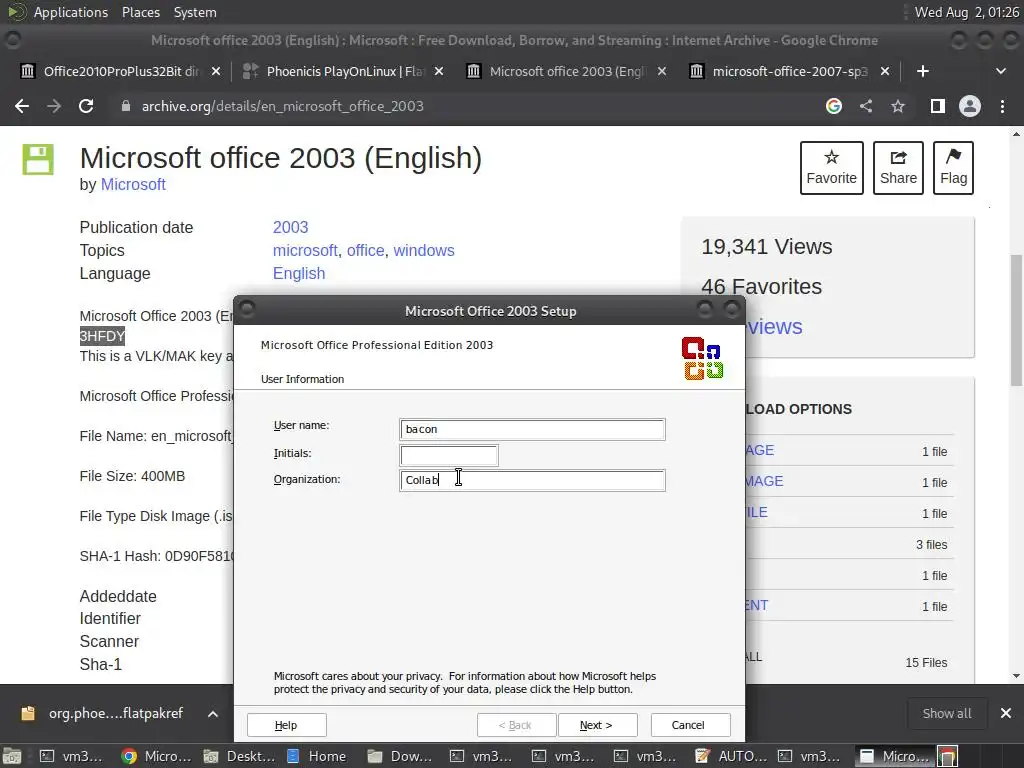
Task: Open the windows topic link
Action: click(x=424, y=251)
